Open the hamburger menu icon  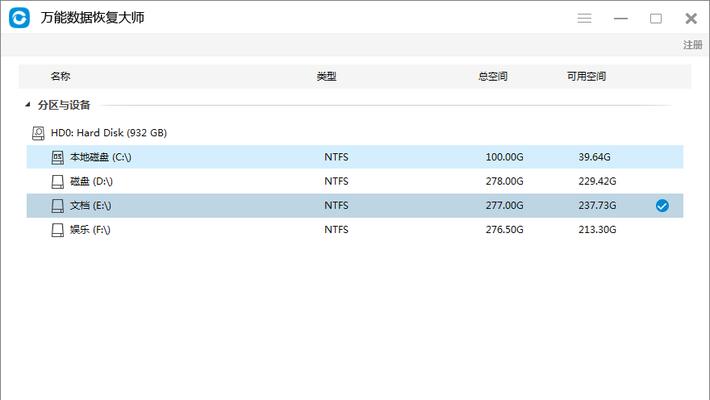584,18
